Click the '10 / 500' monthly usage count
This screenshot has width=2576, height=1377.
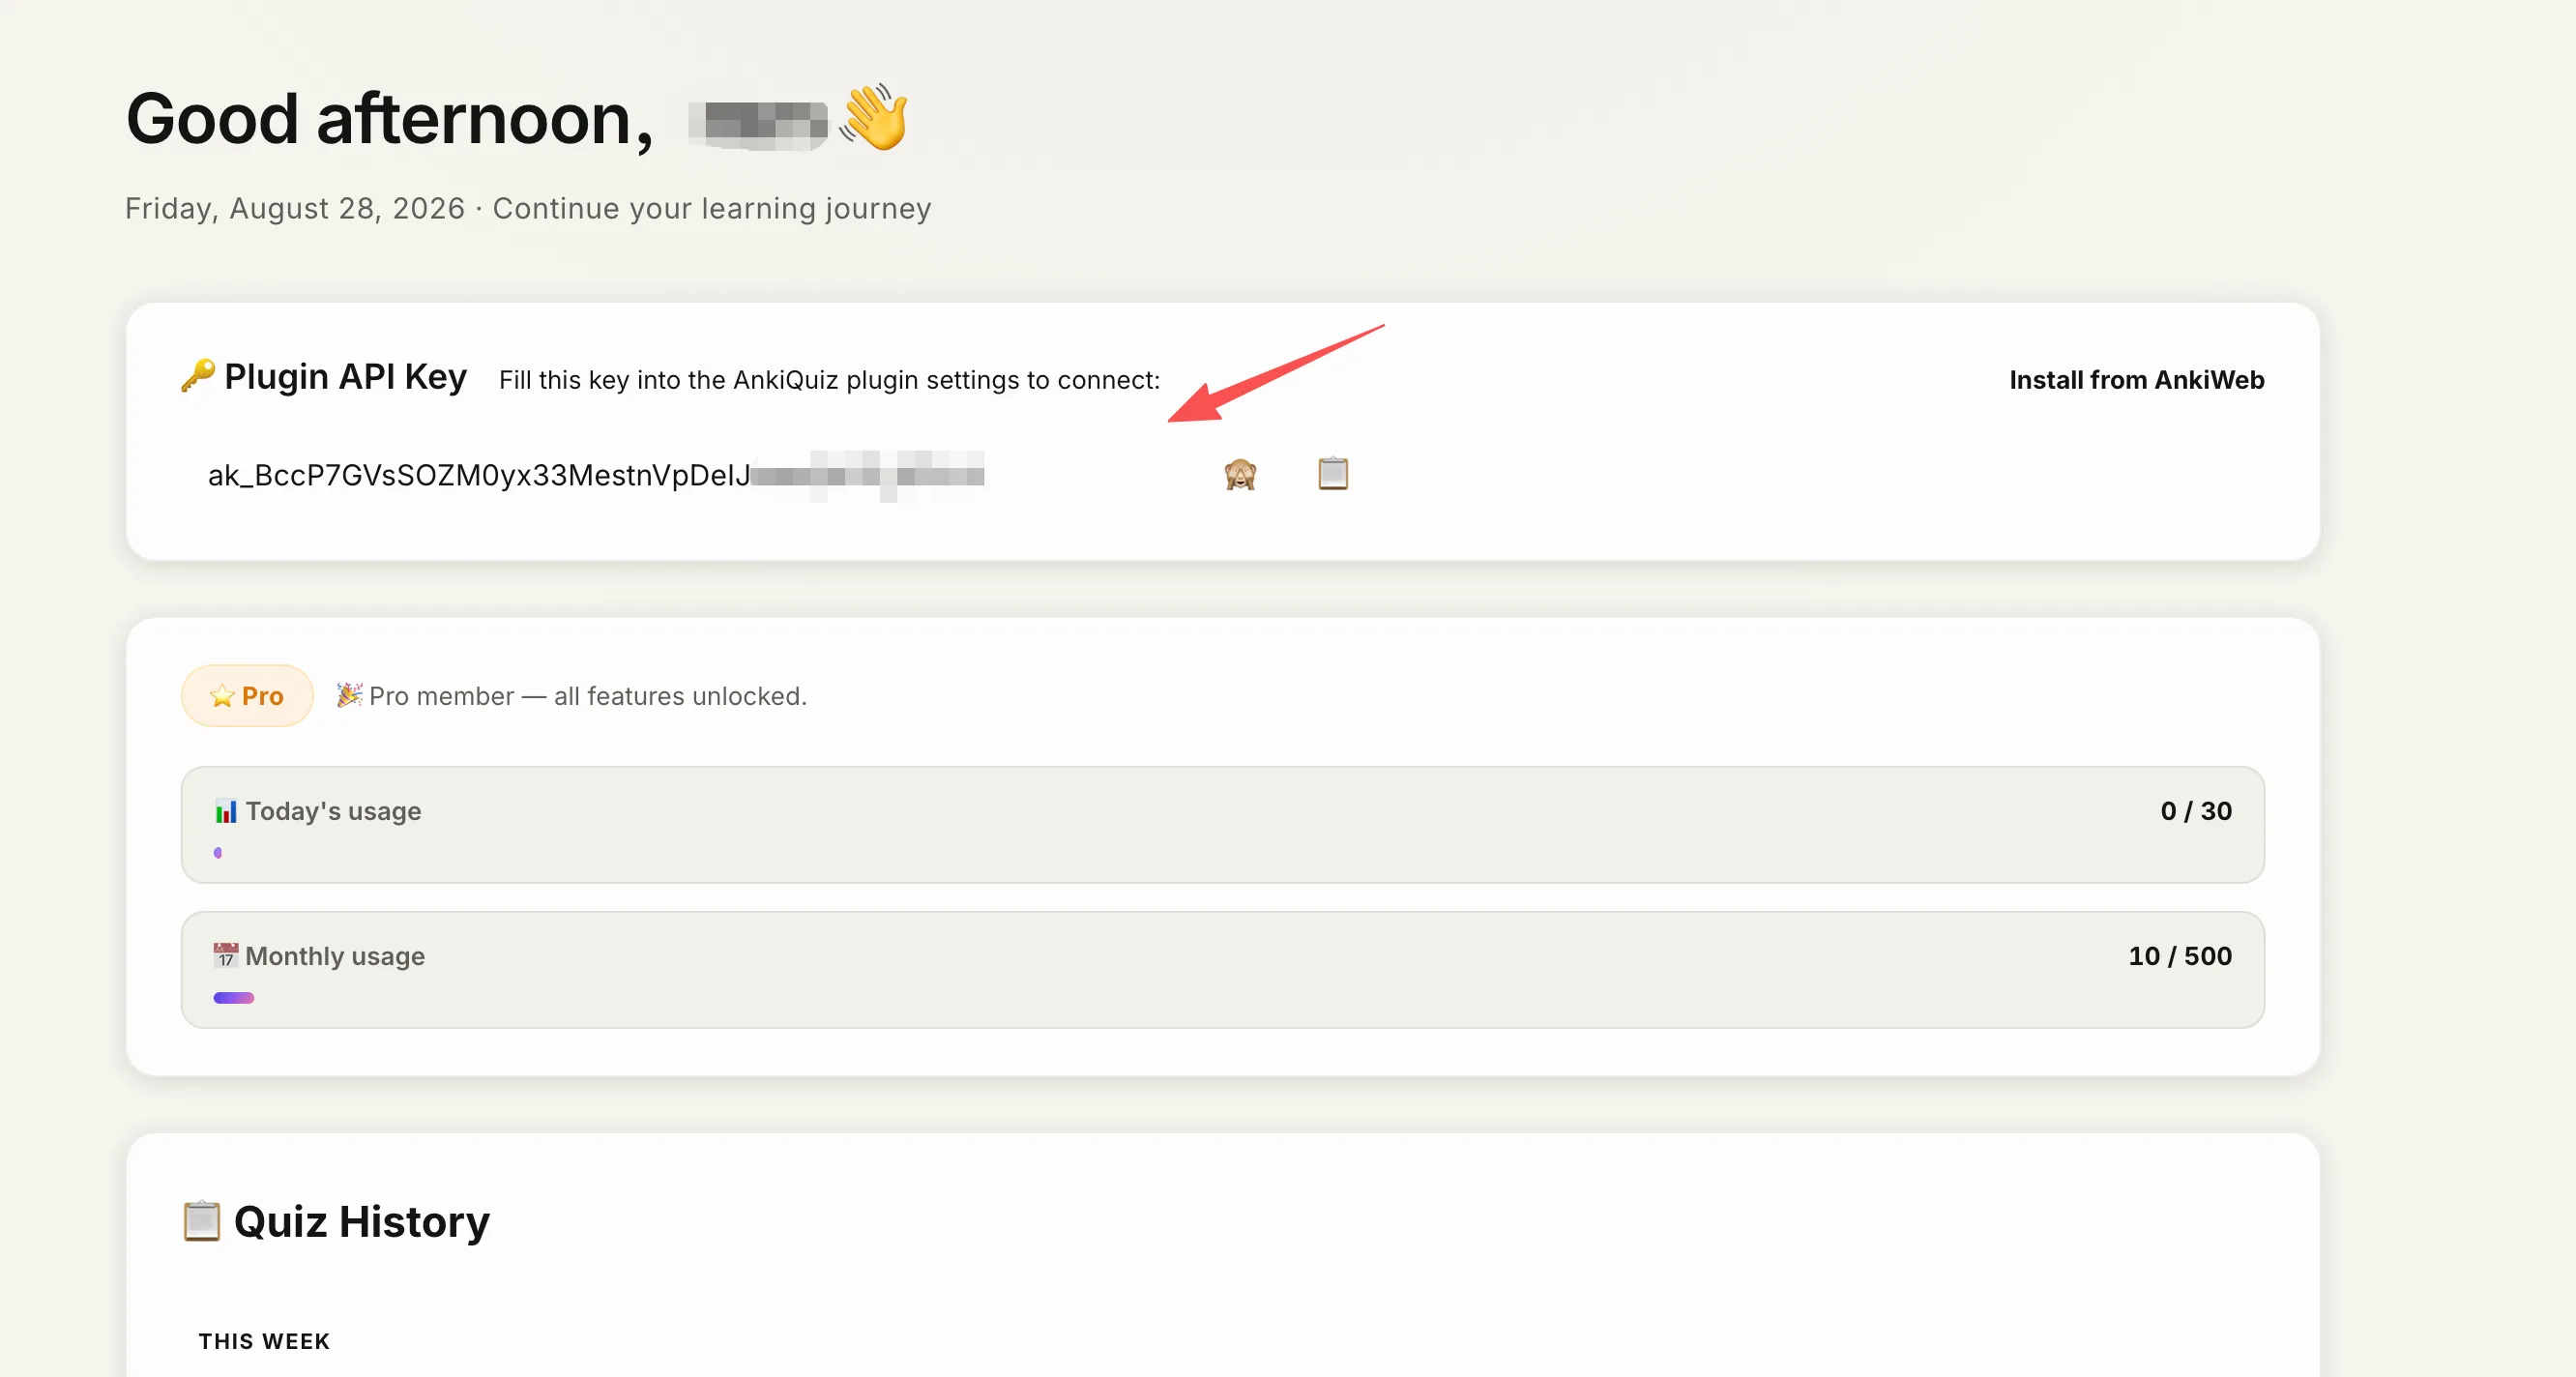click(x=2180, y=956)
